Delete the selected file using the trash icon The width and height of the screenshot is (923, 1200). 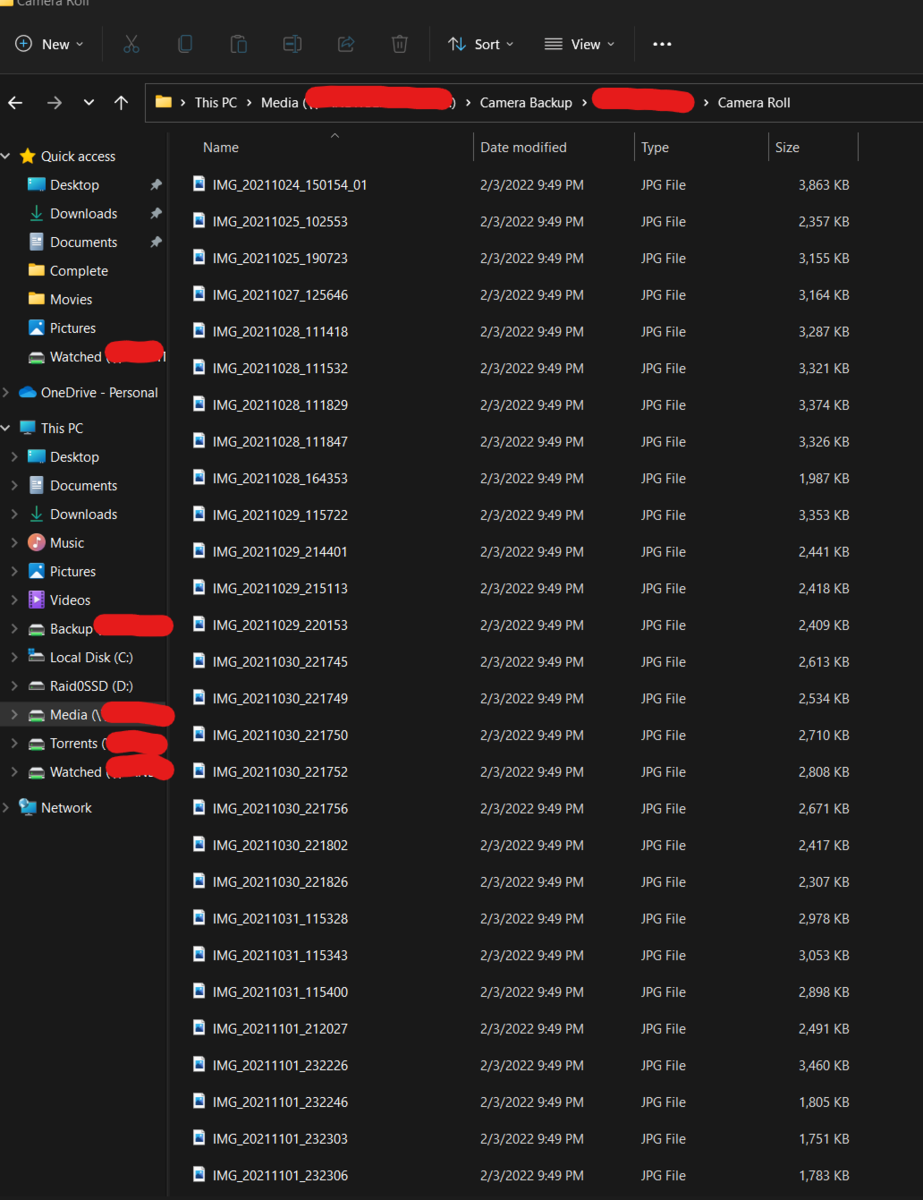click(399, 44)
